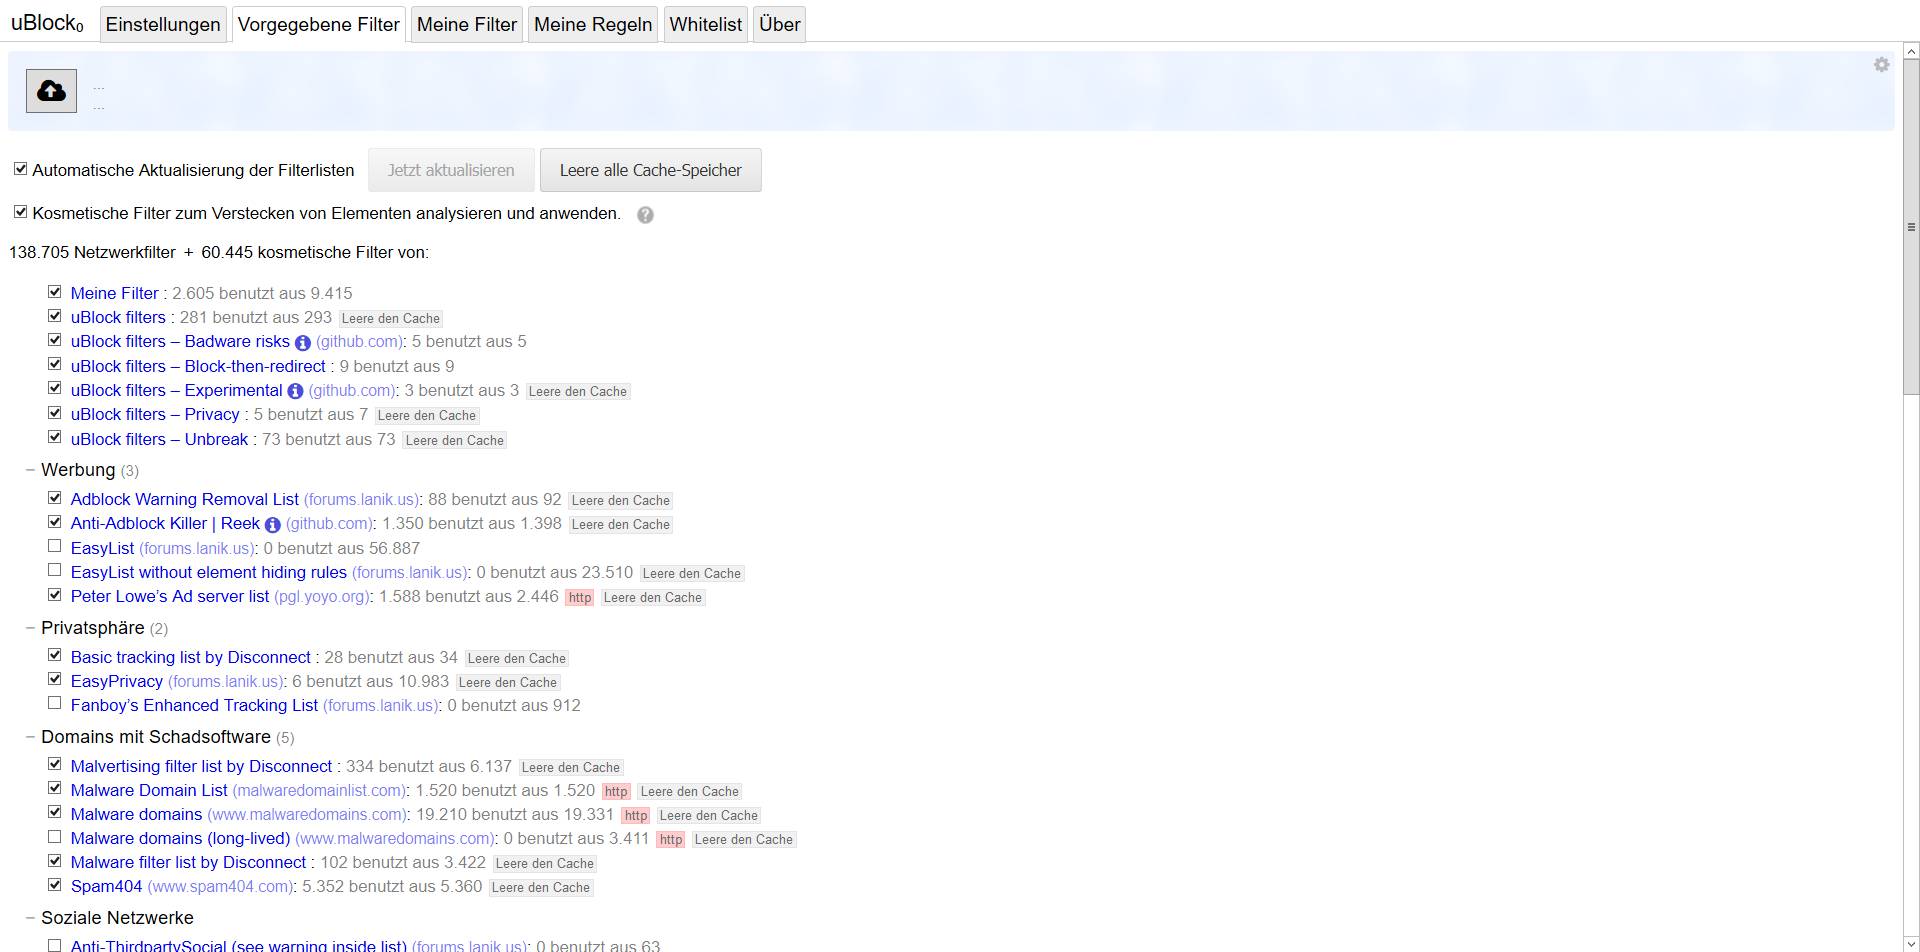1920x952 pixels.
Task: Click info icon beside uBlock filters Experimental
Action: (x=295, y=391)
